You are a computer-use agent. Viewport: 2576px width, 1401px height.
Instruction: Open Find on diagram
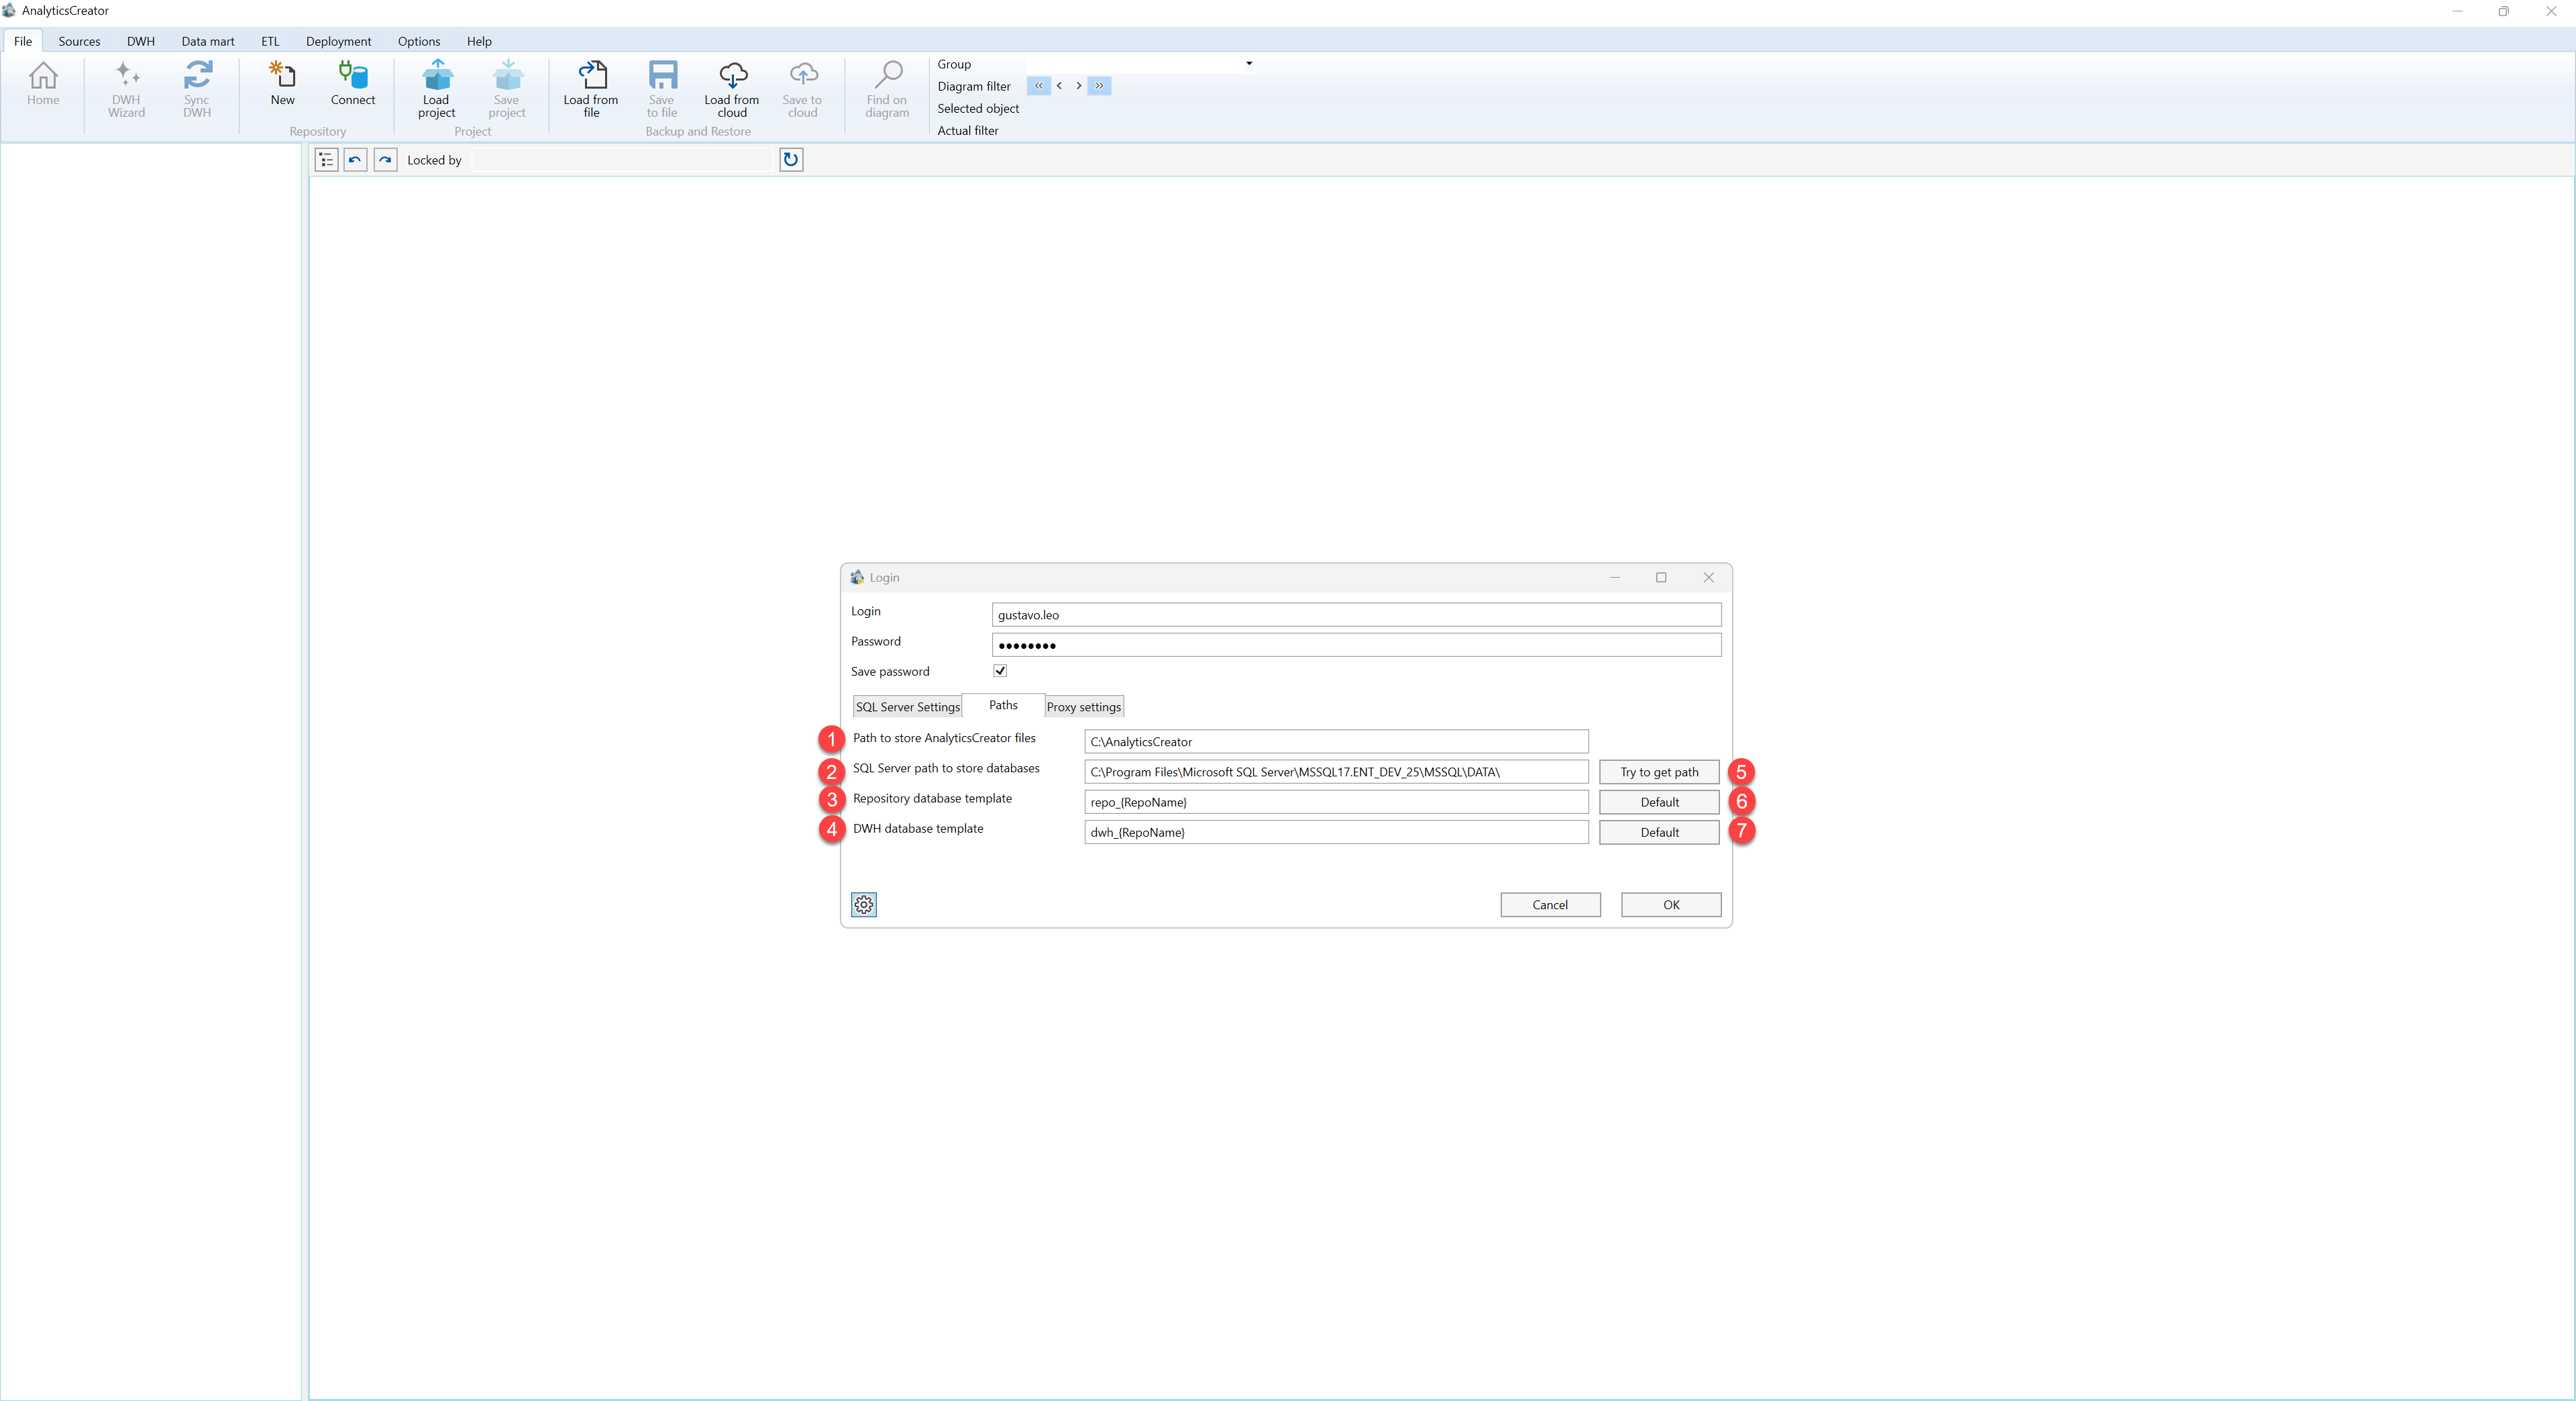pyautogui.click(x=887, y=89)
